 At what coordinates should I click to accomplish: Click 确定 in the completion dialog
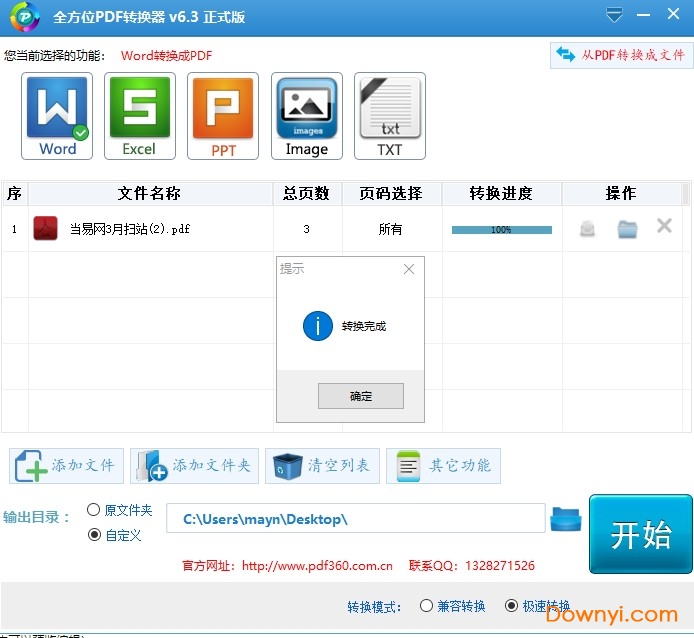click(361, 396)
